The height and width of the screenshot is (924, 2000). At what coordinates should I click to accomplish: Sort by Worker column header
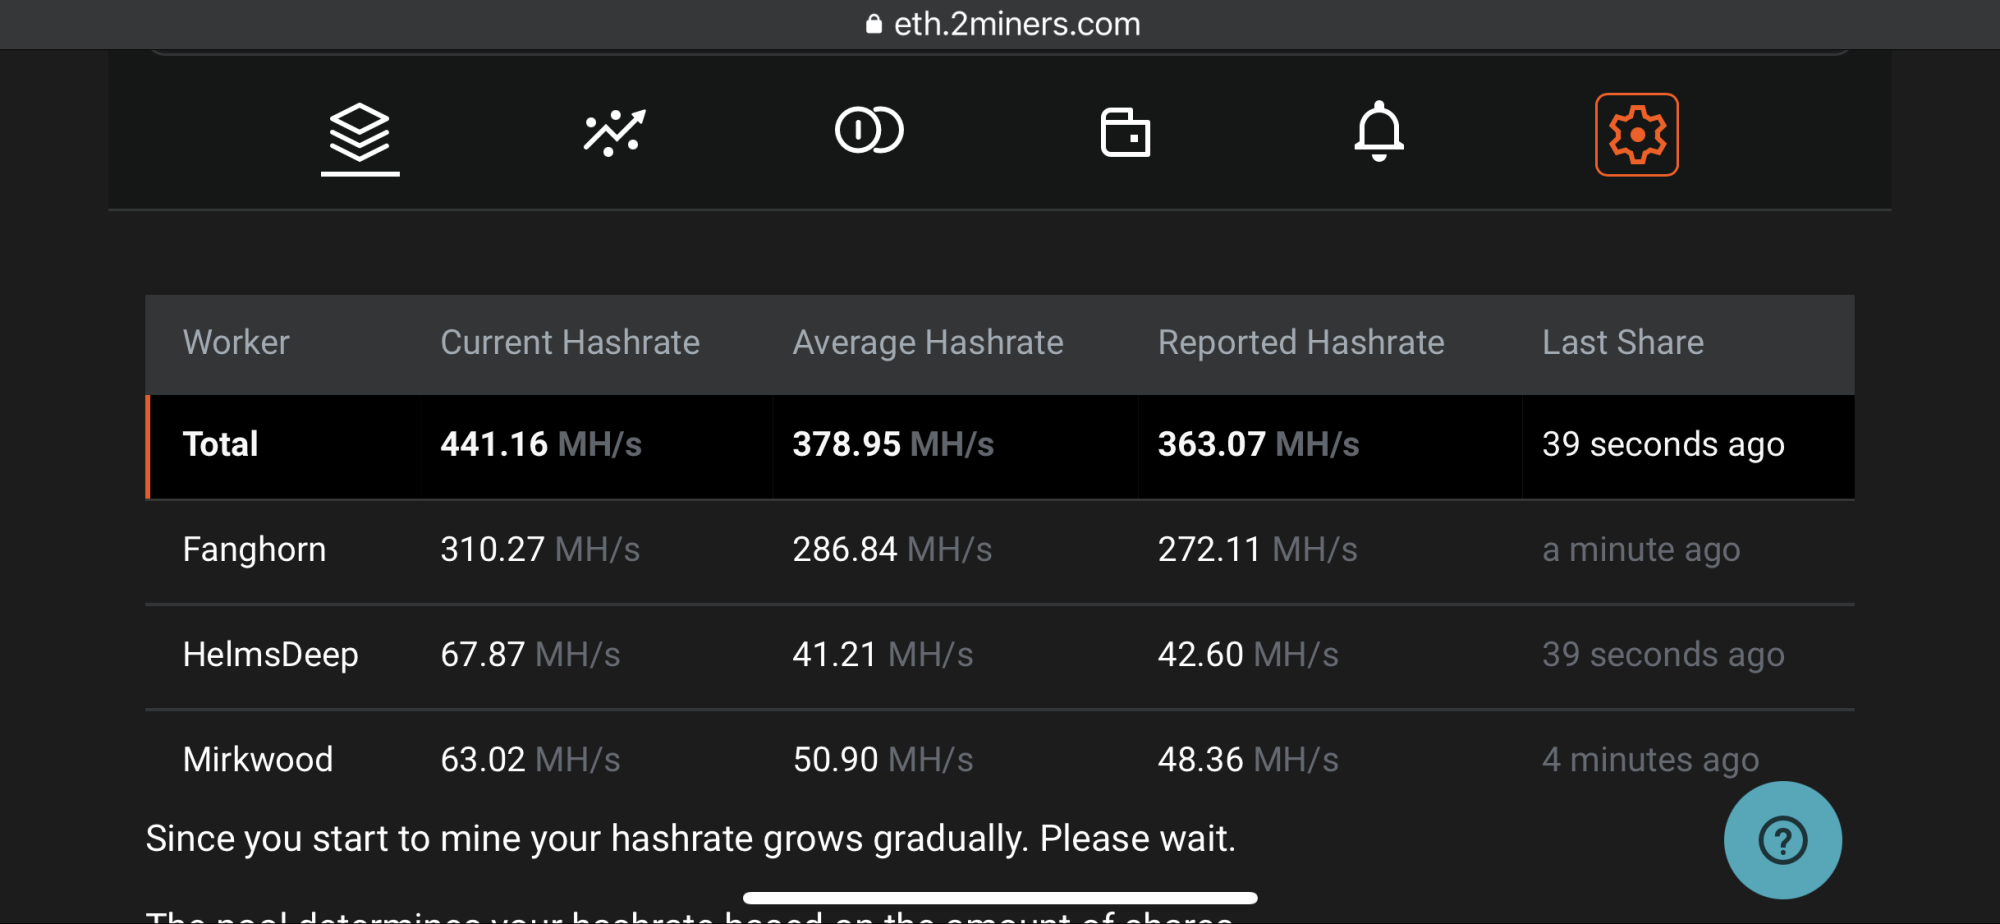tap(236, 343)
